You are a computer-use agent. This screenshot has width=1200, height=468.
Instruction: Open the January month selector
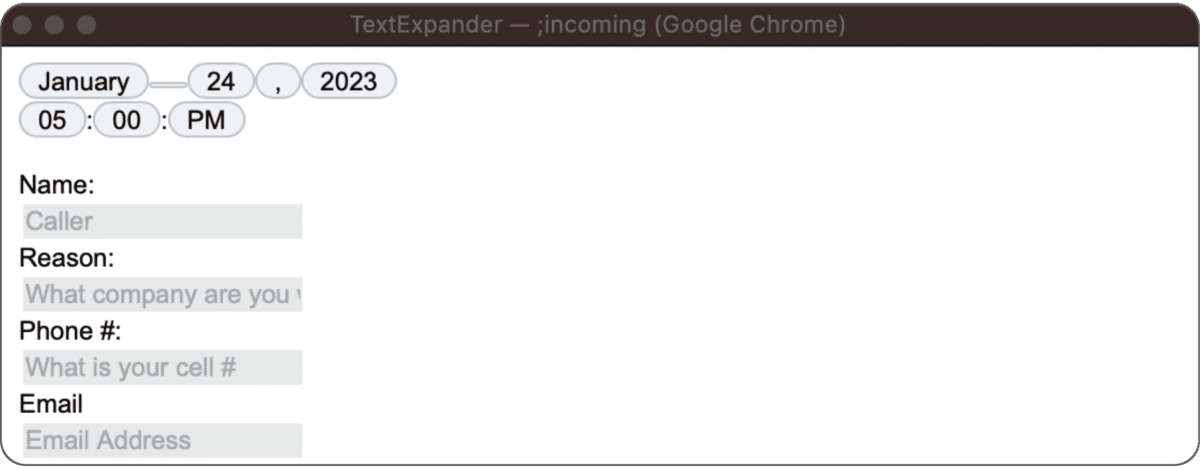84,81
